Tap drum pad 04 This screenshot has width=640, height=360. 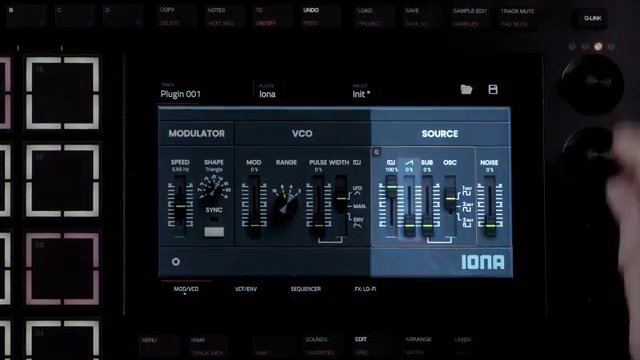tap(62, 340)
